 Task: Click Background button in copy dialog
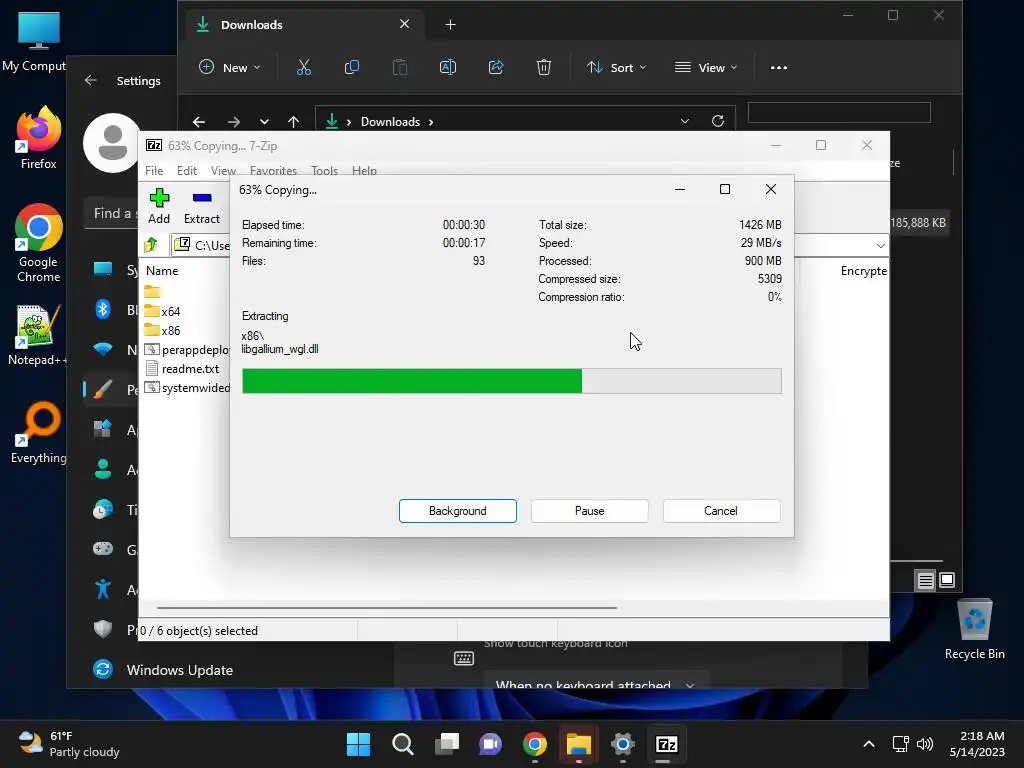(458, 511)
